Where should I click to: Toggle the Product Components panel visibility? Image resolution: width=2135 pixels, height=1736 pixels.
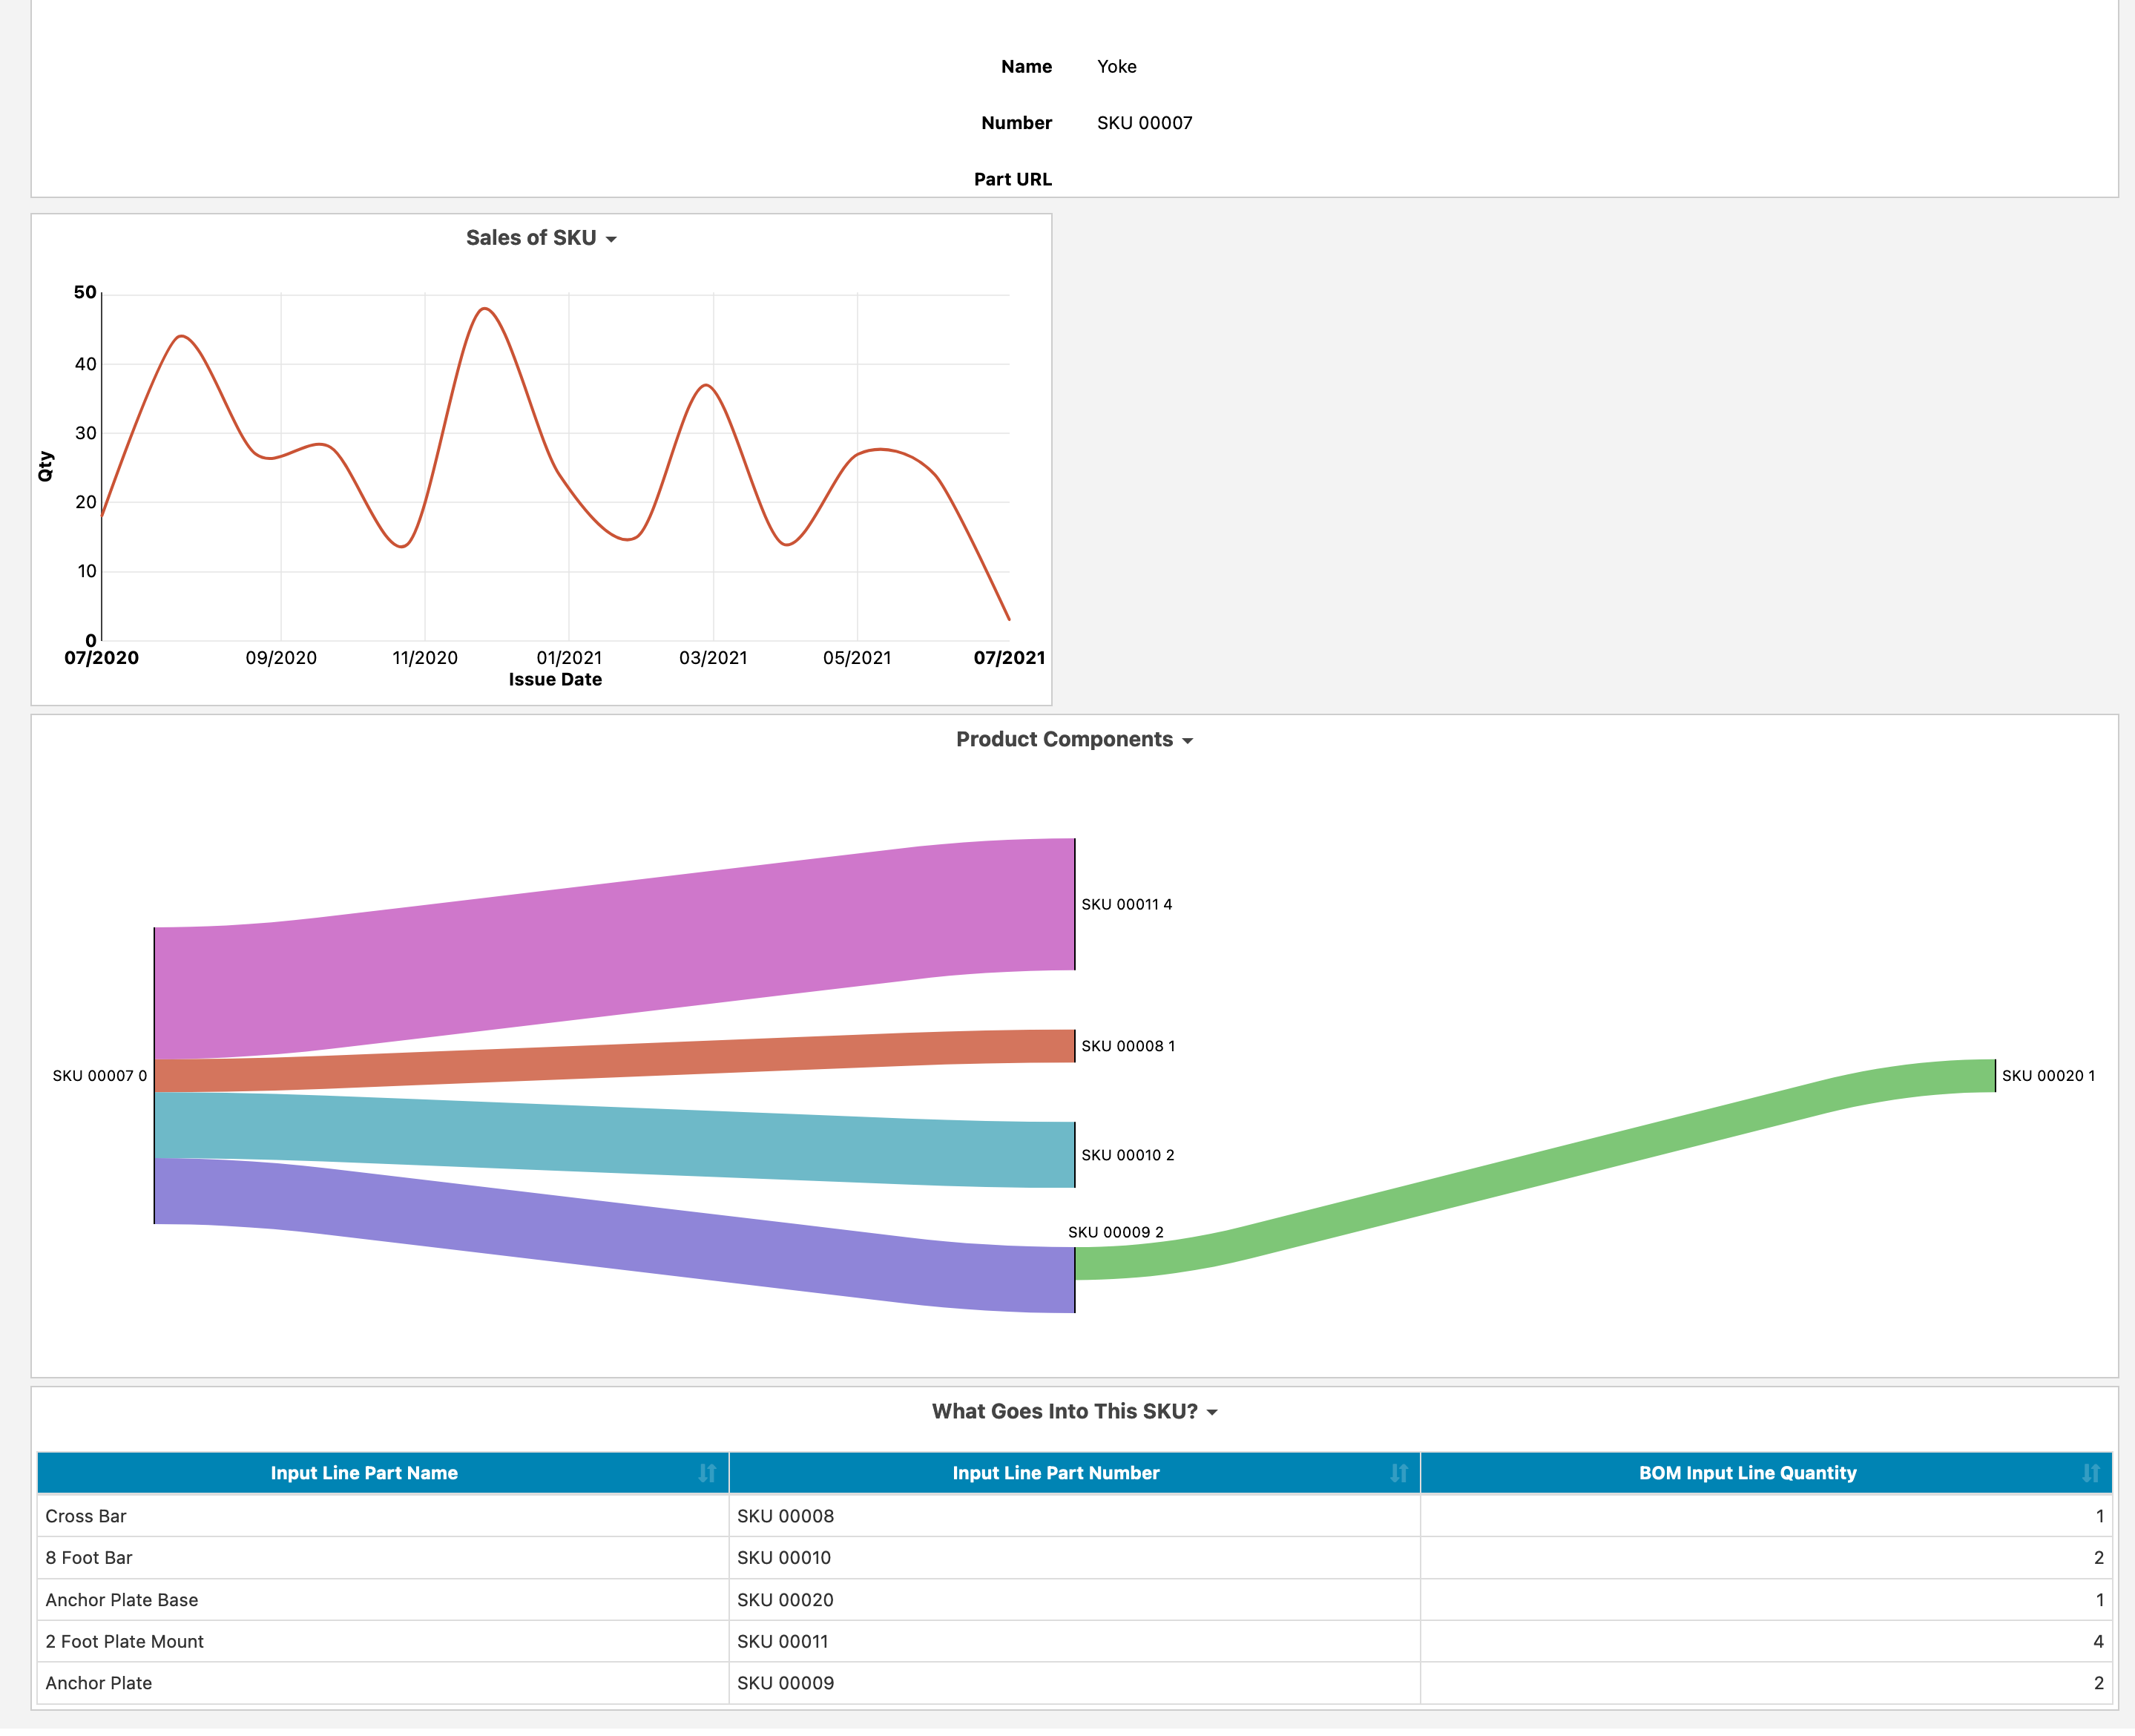(1189, 740)
